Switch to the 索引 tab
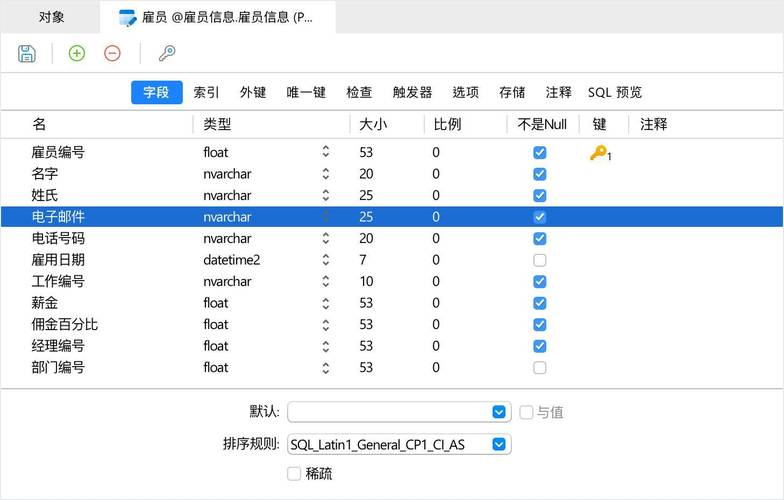This screenshot has height=500, width=784. (x=206, y=92)
